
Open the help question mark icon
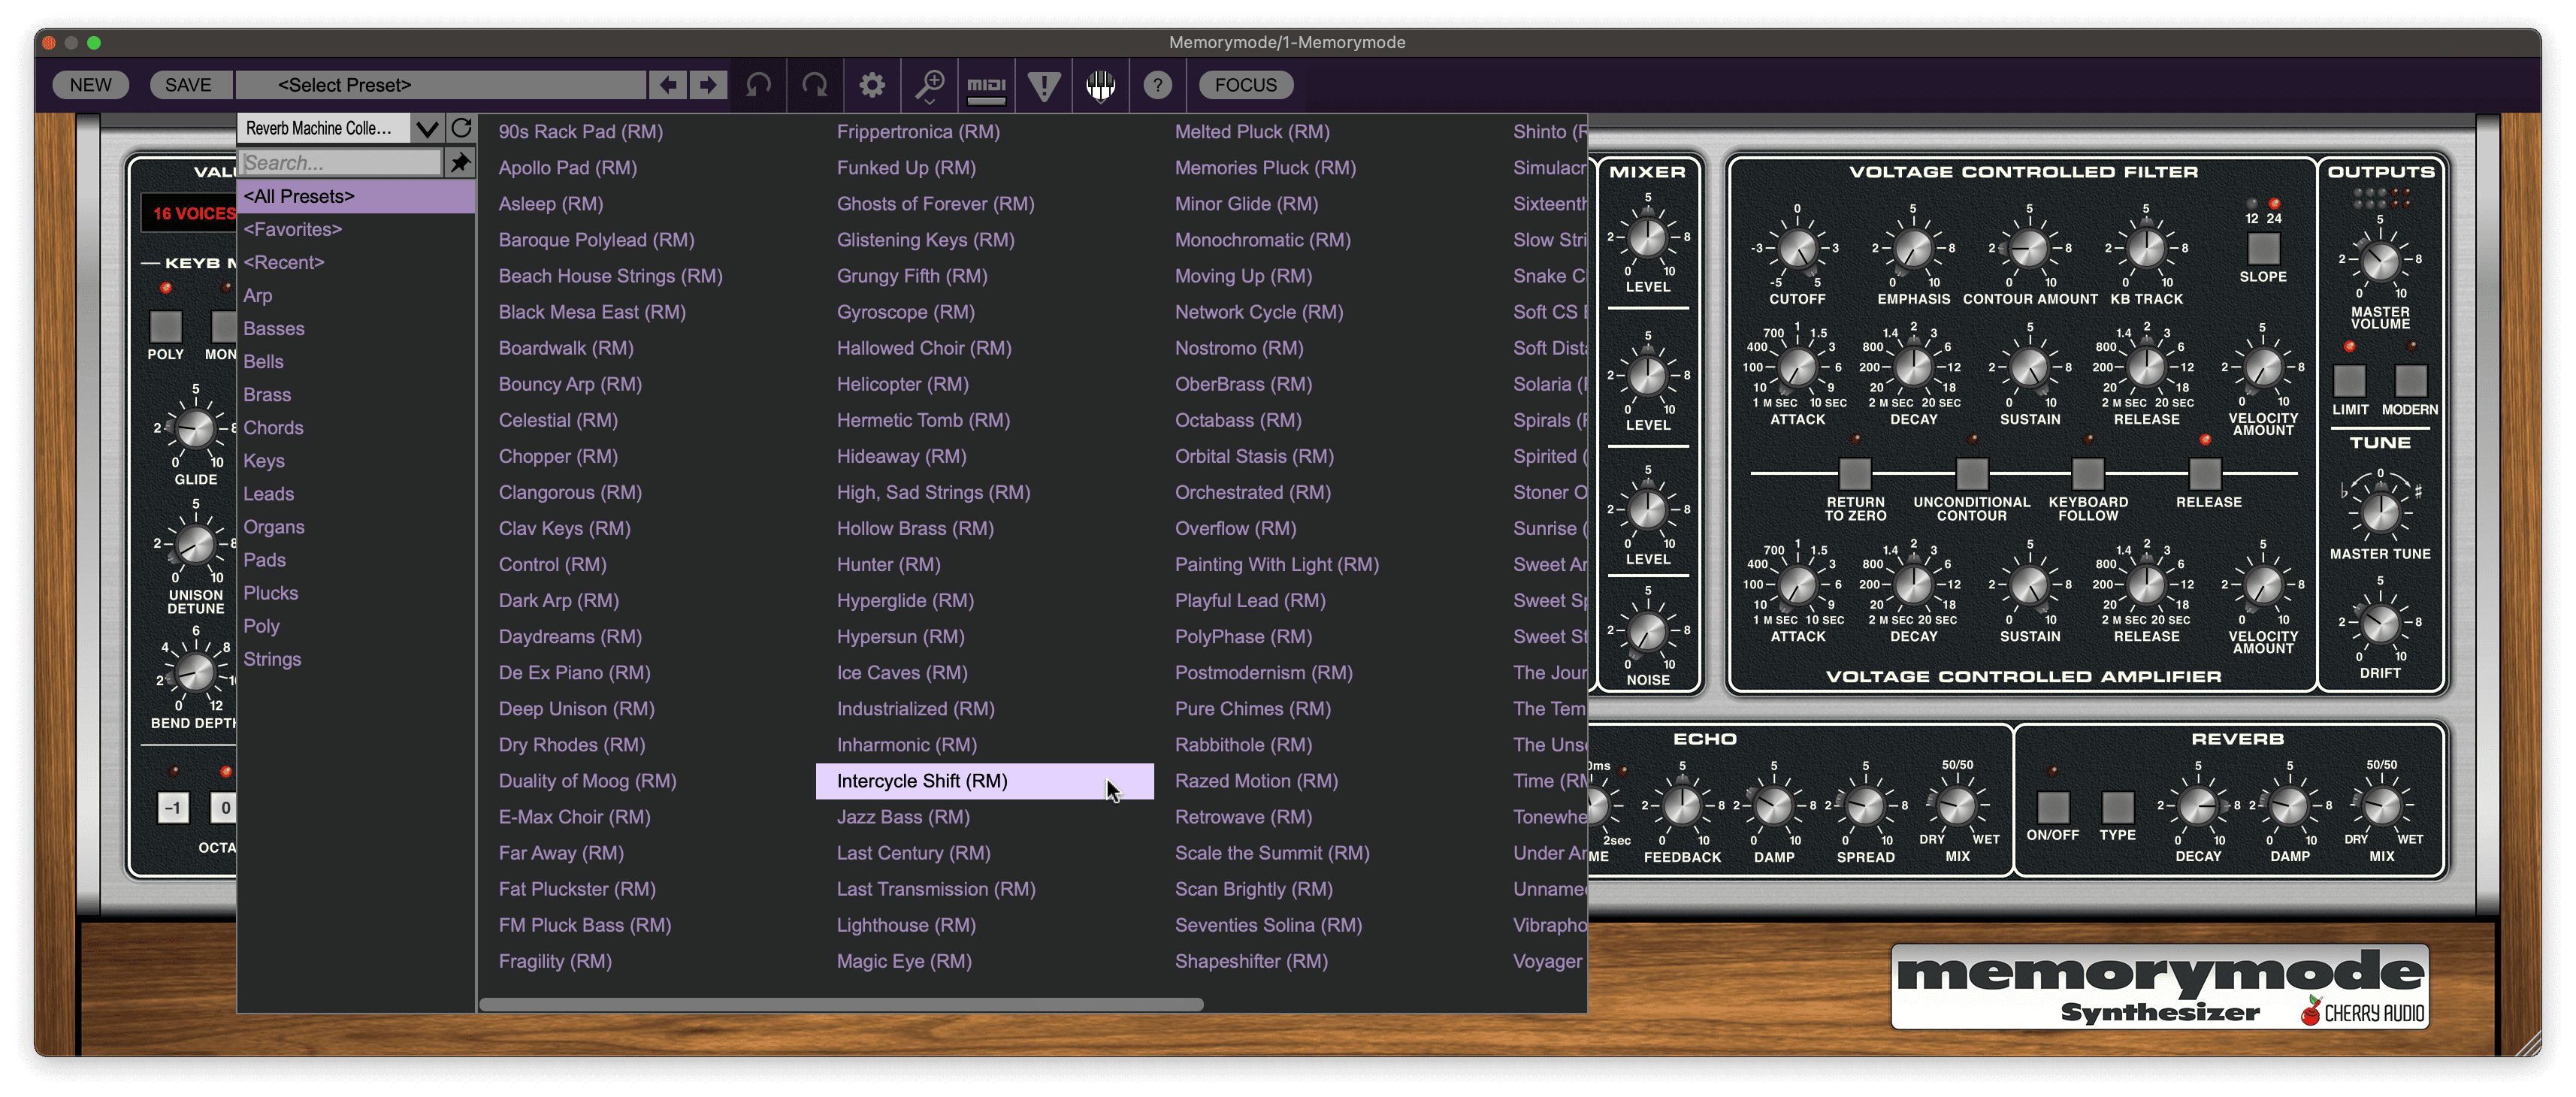point(1157,85)
